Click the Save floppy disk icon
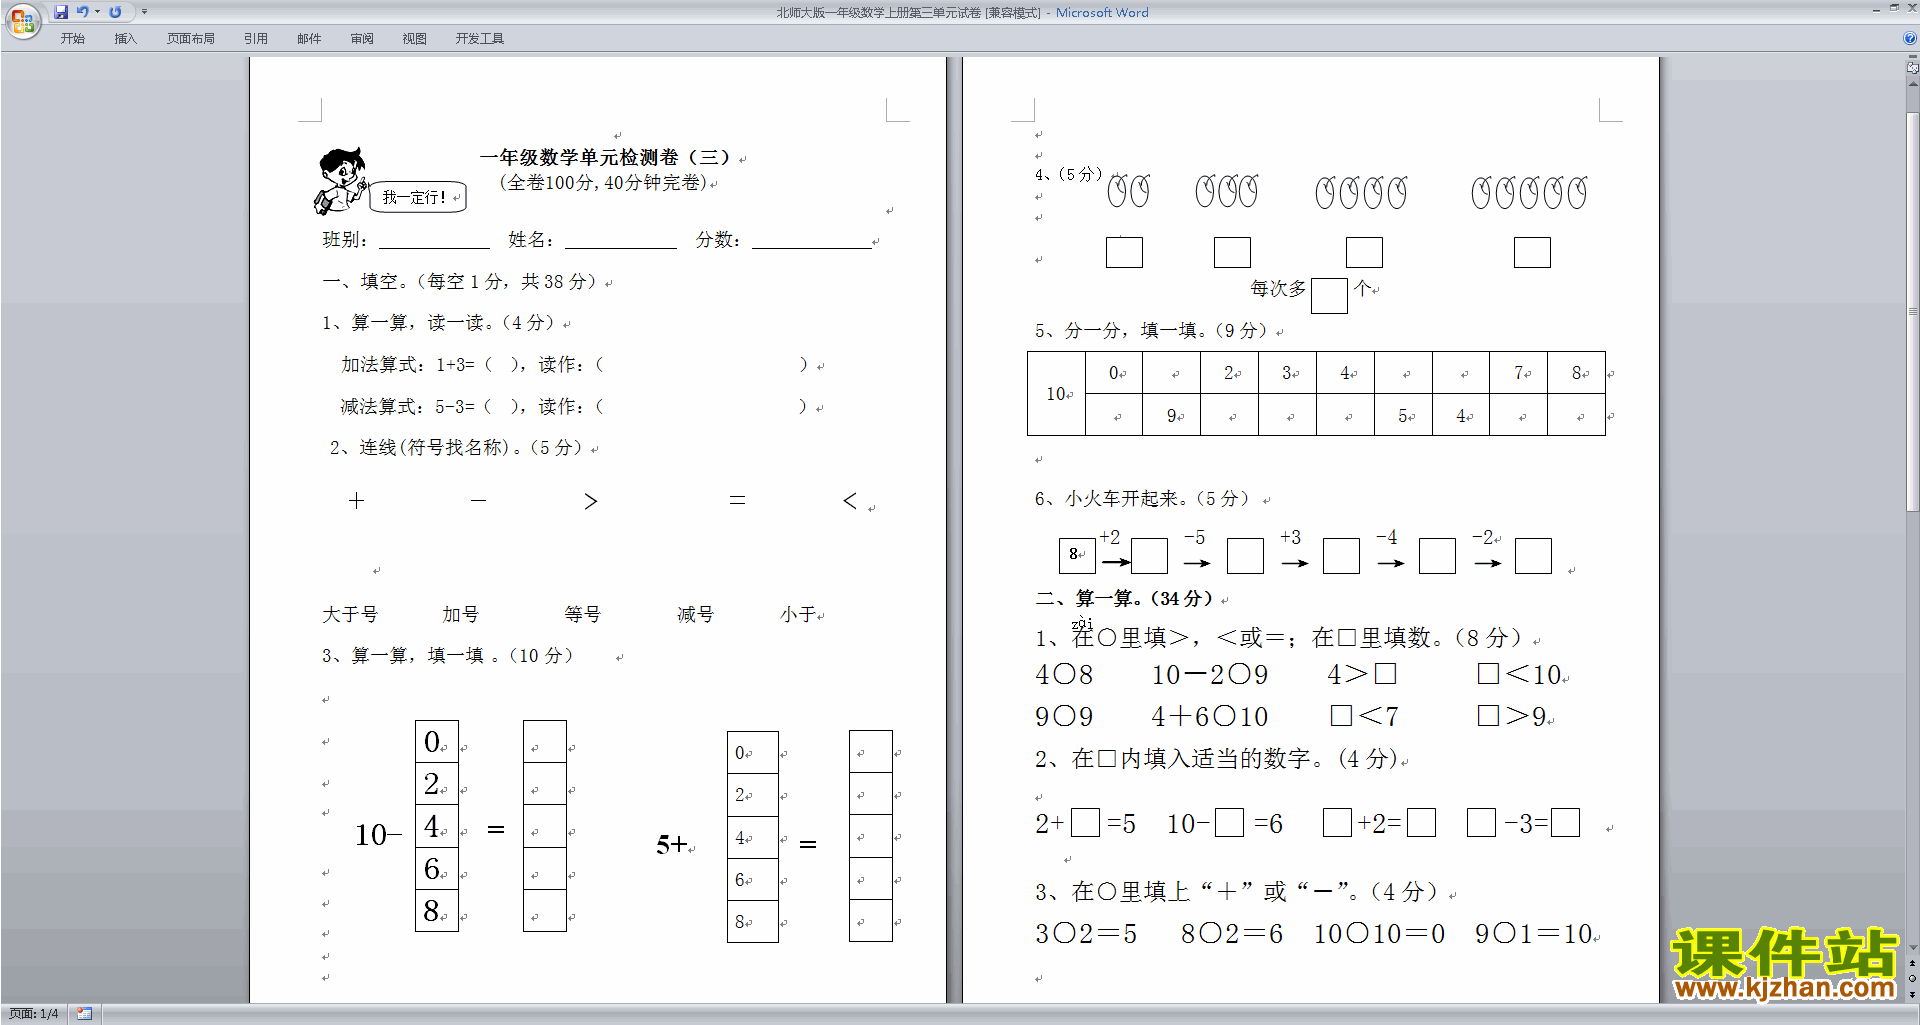 (x=61, y=12)
